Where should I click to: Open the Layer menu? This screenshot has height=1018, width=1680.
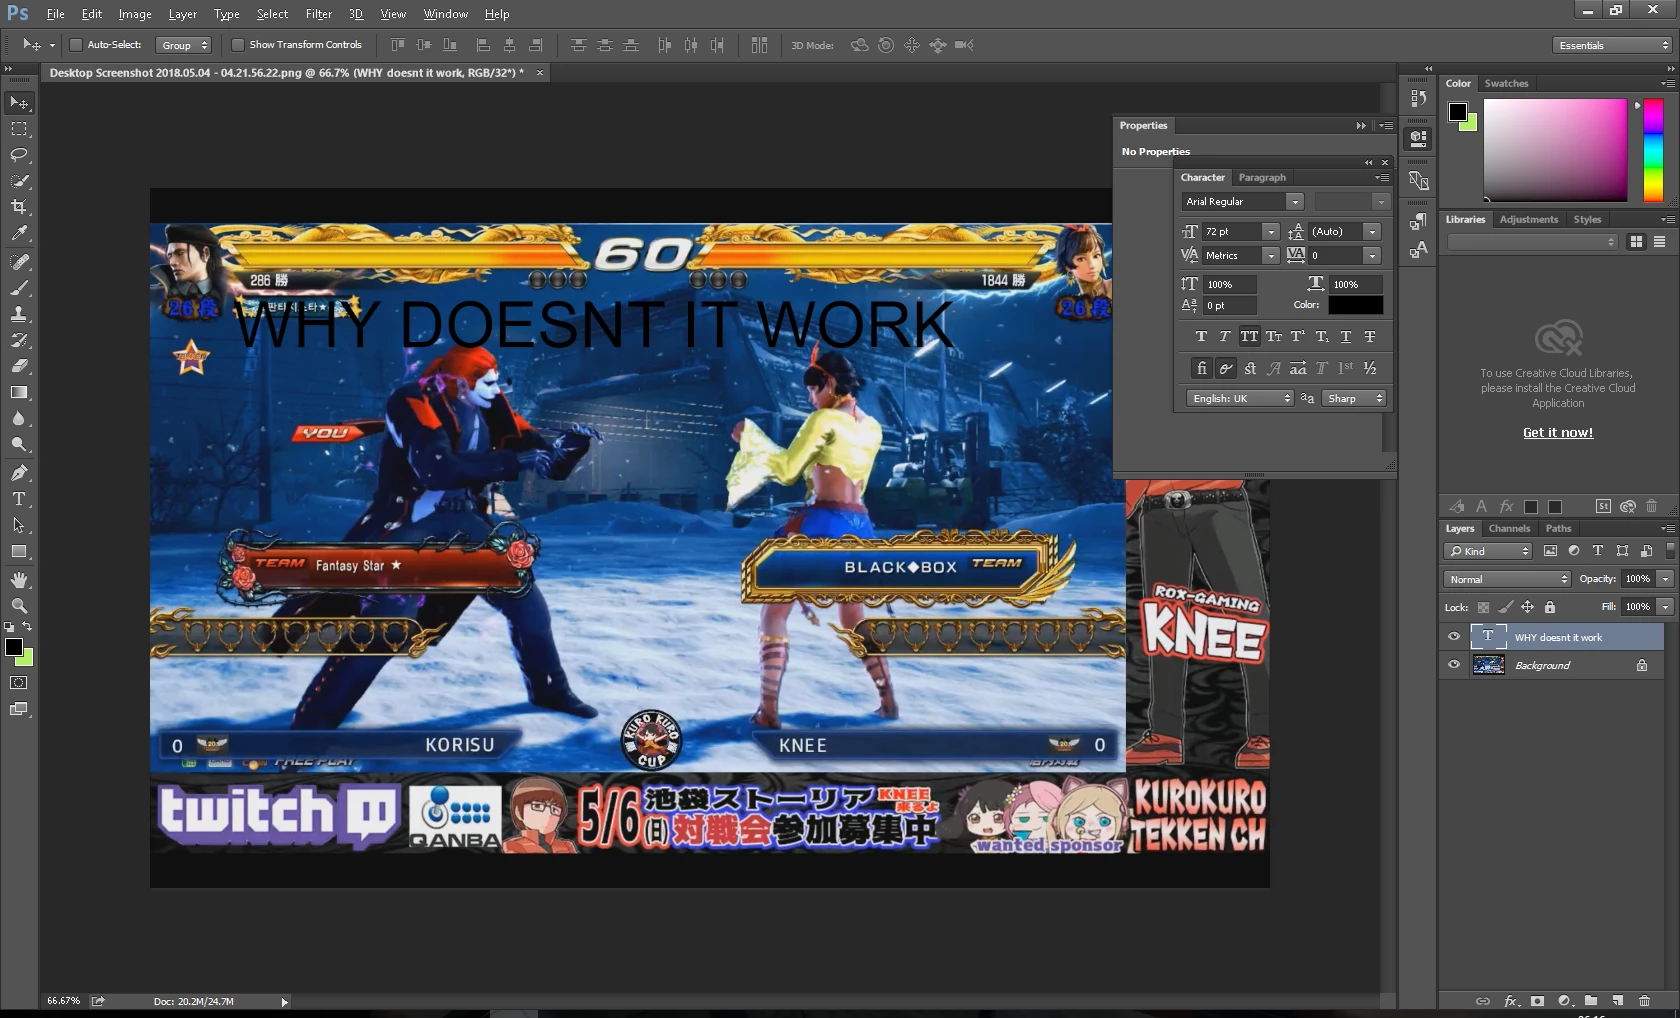pyautogui.click(x=182, y=14)
